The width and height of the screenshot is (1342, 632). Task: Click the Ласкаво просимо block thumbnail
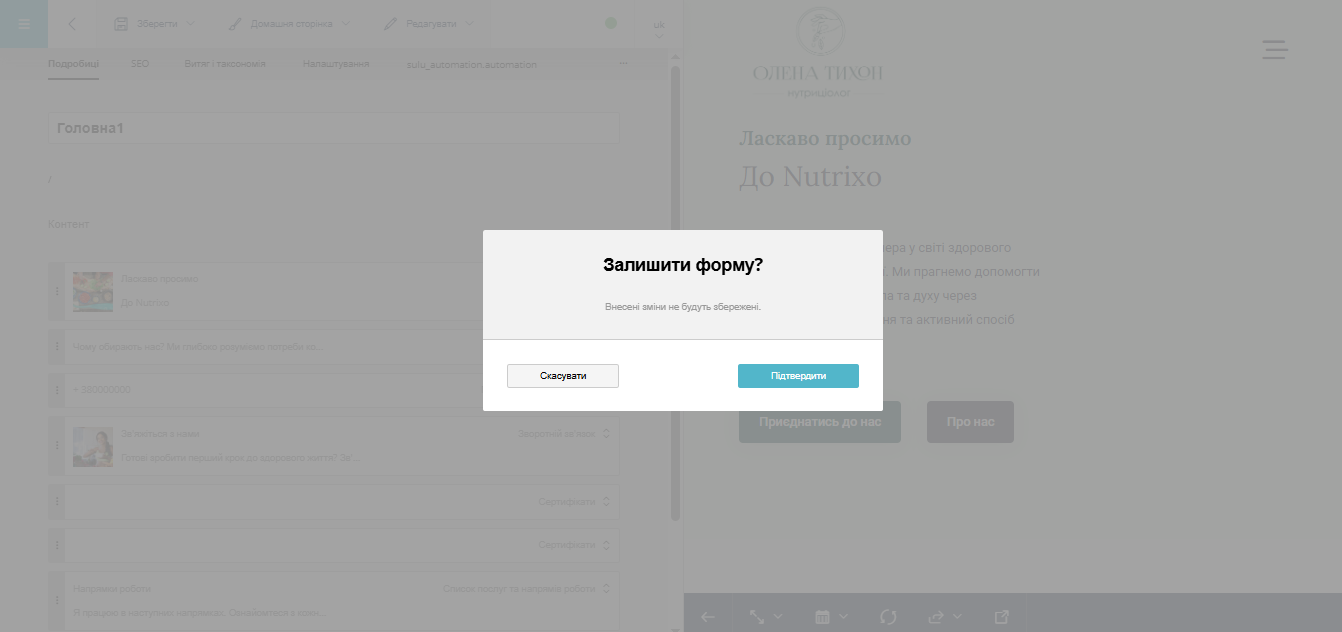(x=93, y=292)
